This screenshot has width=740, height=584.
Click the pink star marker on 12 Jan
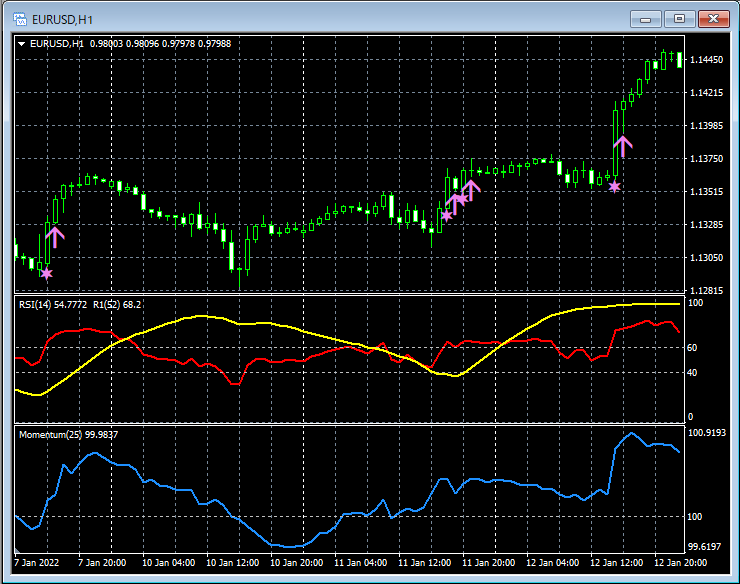(x=614, y=186)
